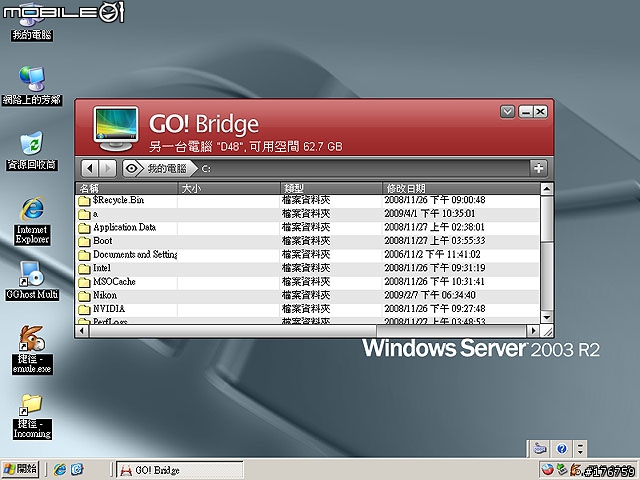Minimize the GO! Bridge window
Viewport: 640px width, 480px height.
526,111
